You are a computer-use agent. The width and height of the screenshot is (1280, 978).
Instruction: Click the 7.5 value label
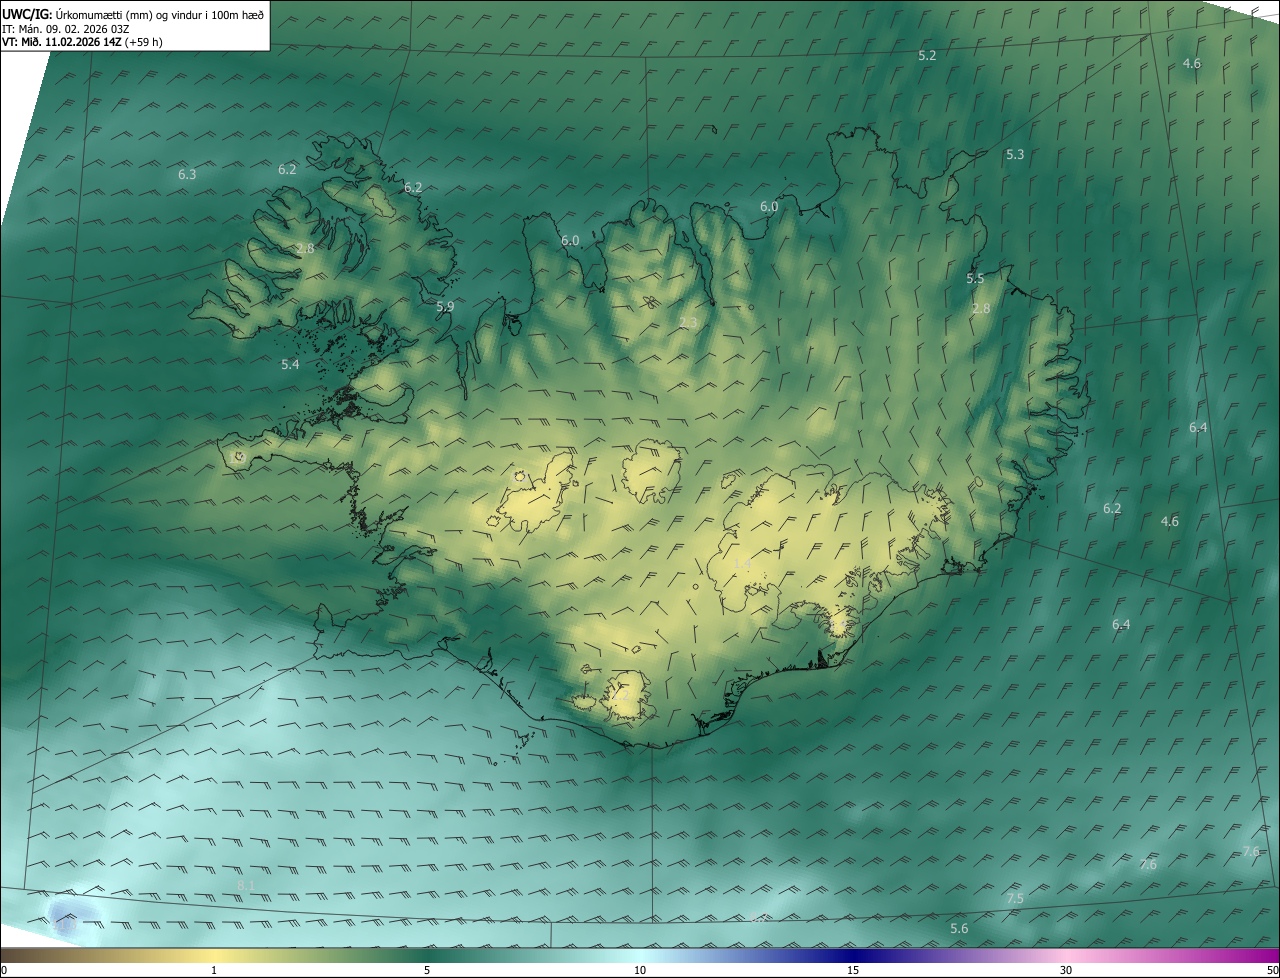coord(1015,898)
